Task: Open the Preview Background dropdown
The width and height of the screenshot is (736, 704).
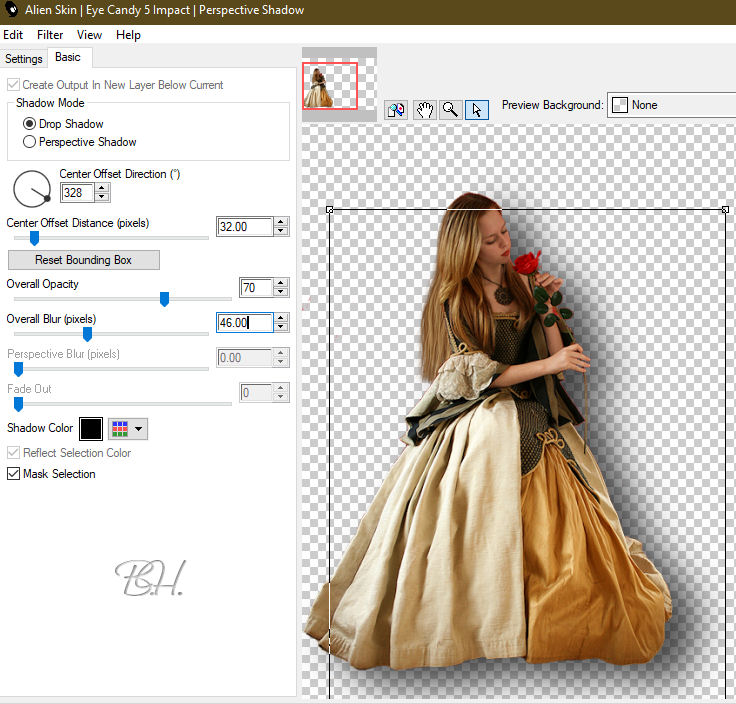Action: pos(671,105)
